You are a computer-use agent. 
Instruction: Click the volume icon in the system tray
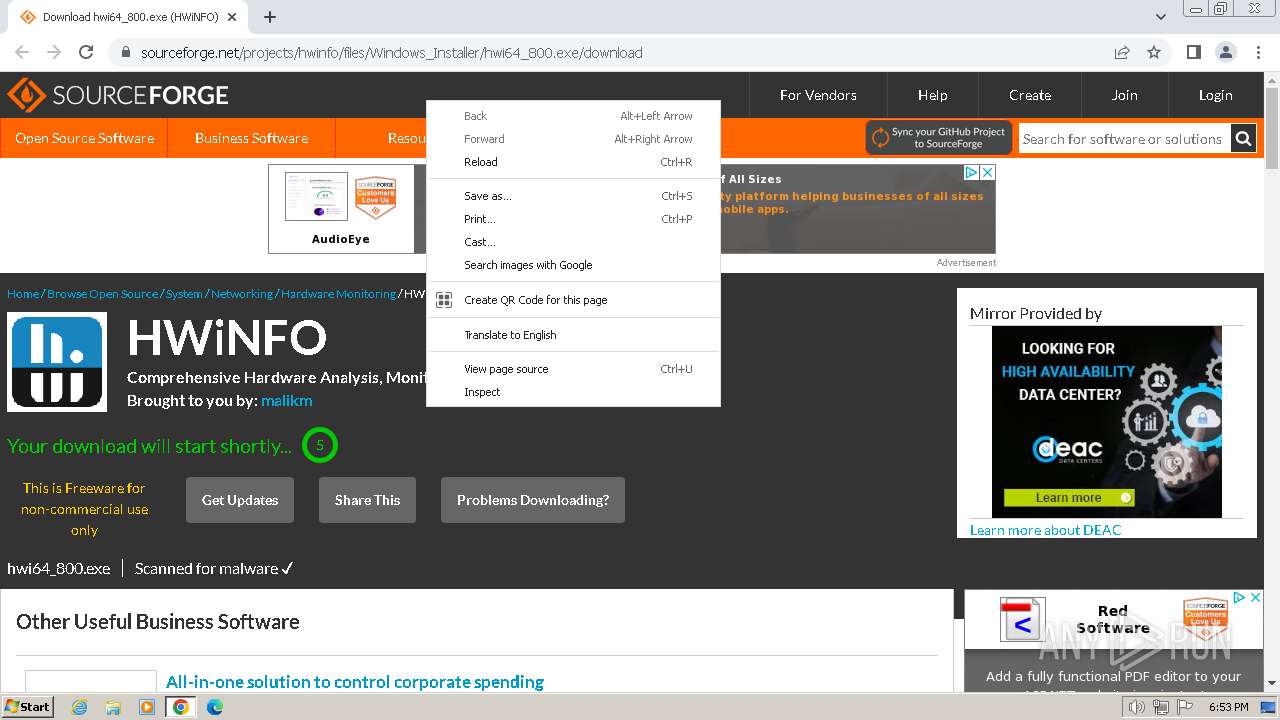point(1136,707)
